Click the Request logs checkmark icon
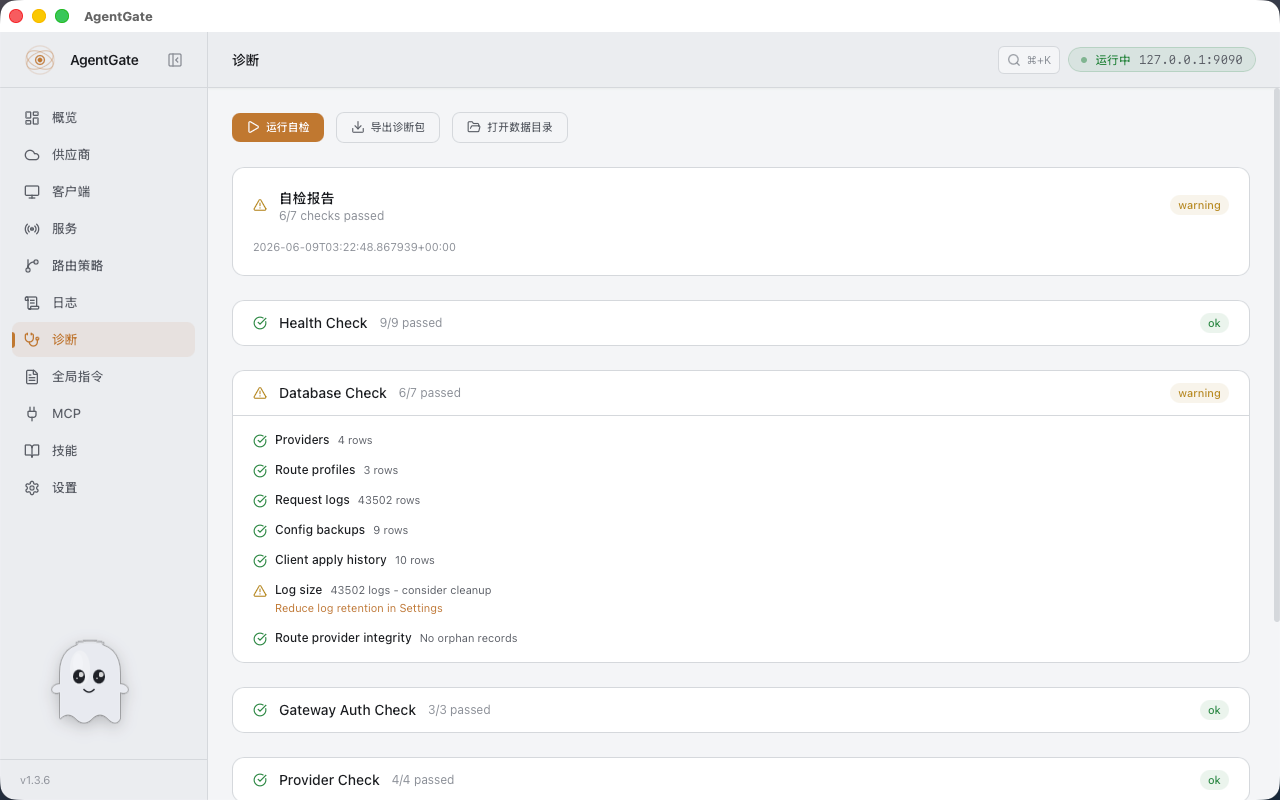The height and width of the screenshot is (800, 1280). click(260, 501)
